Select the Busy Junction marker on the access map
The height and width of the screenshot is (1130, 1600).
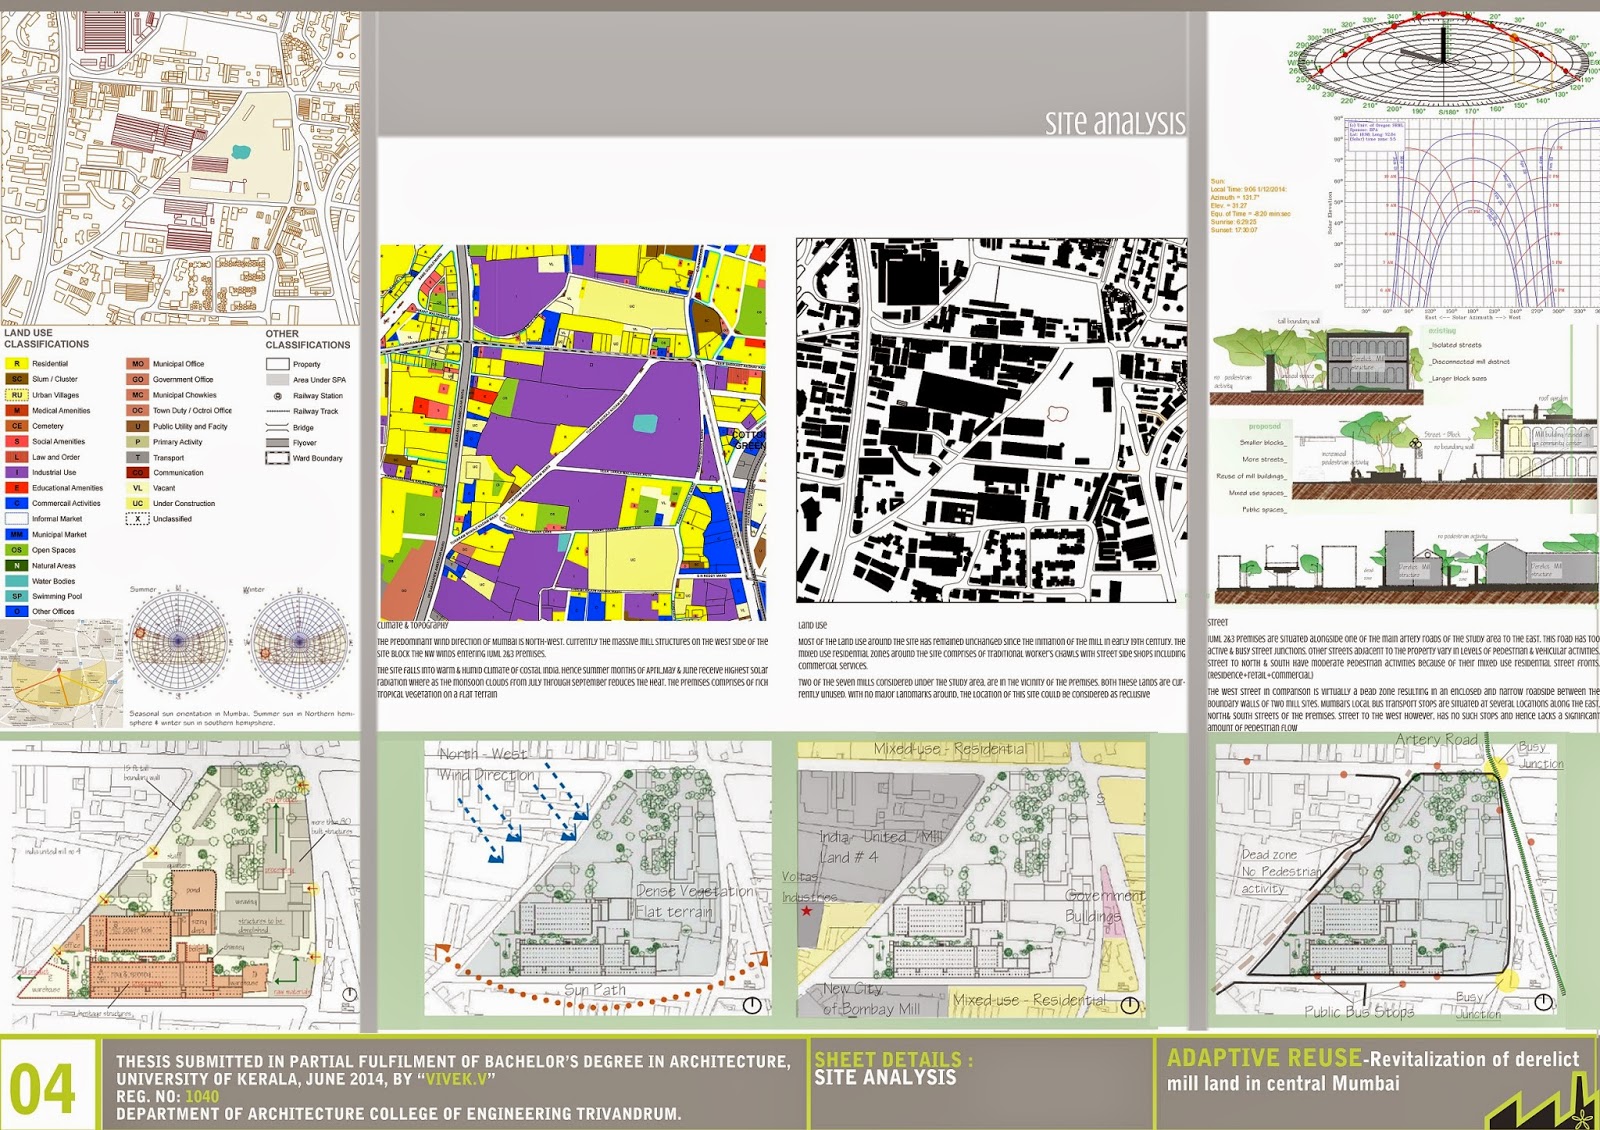click(1496, 768)
